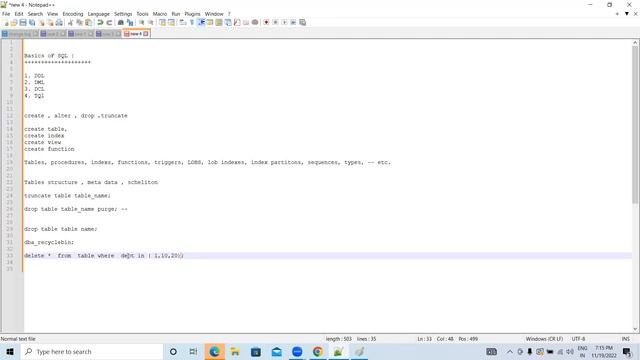Open the document list dropdown arrow at top right
640x360 pixels.
pos(627,14)
